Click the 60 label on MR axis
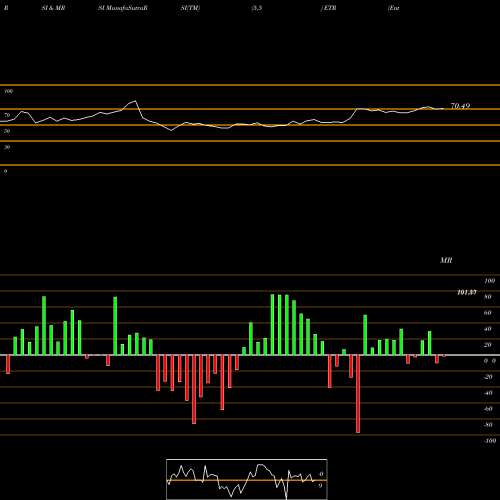 [488, 313]
